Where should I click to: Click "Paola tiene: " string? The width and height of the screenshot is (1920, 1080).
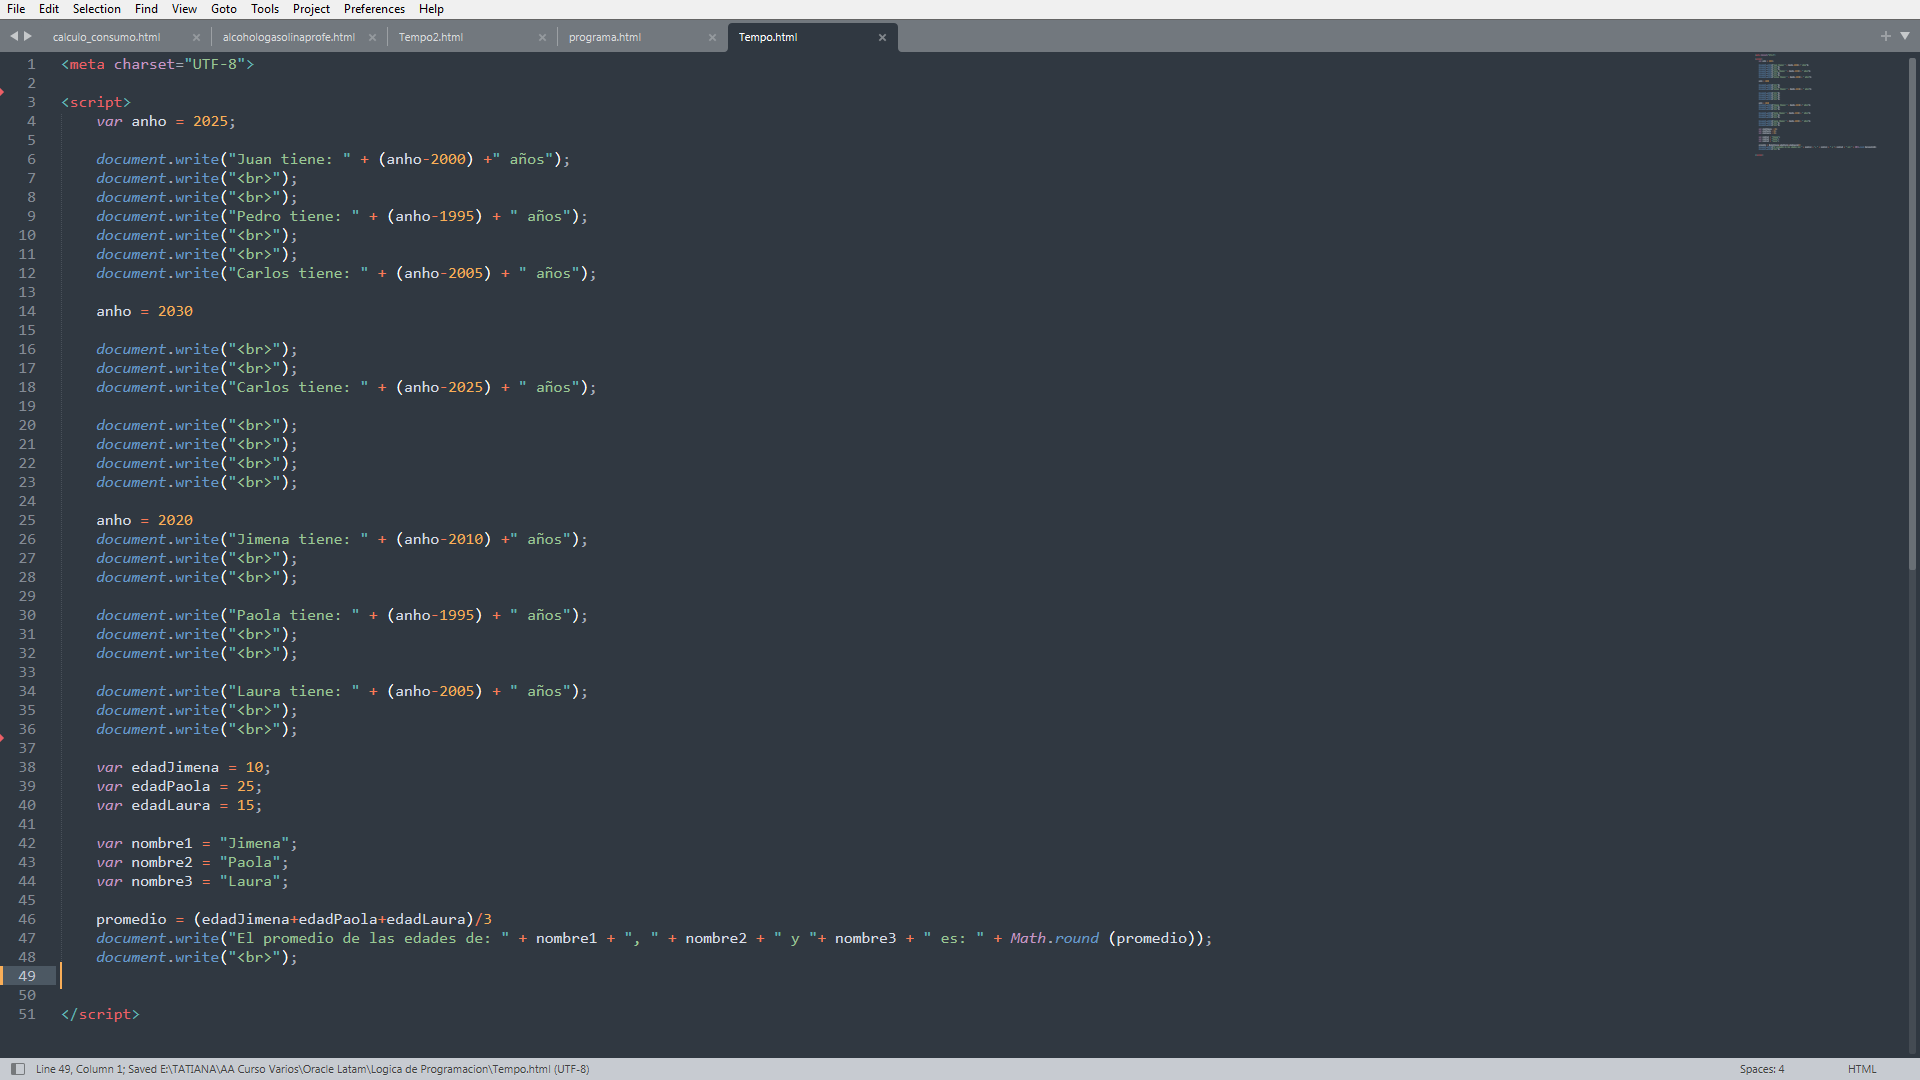pos(294,615)
